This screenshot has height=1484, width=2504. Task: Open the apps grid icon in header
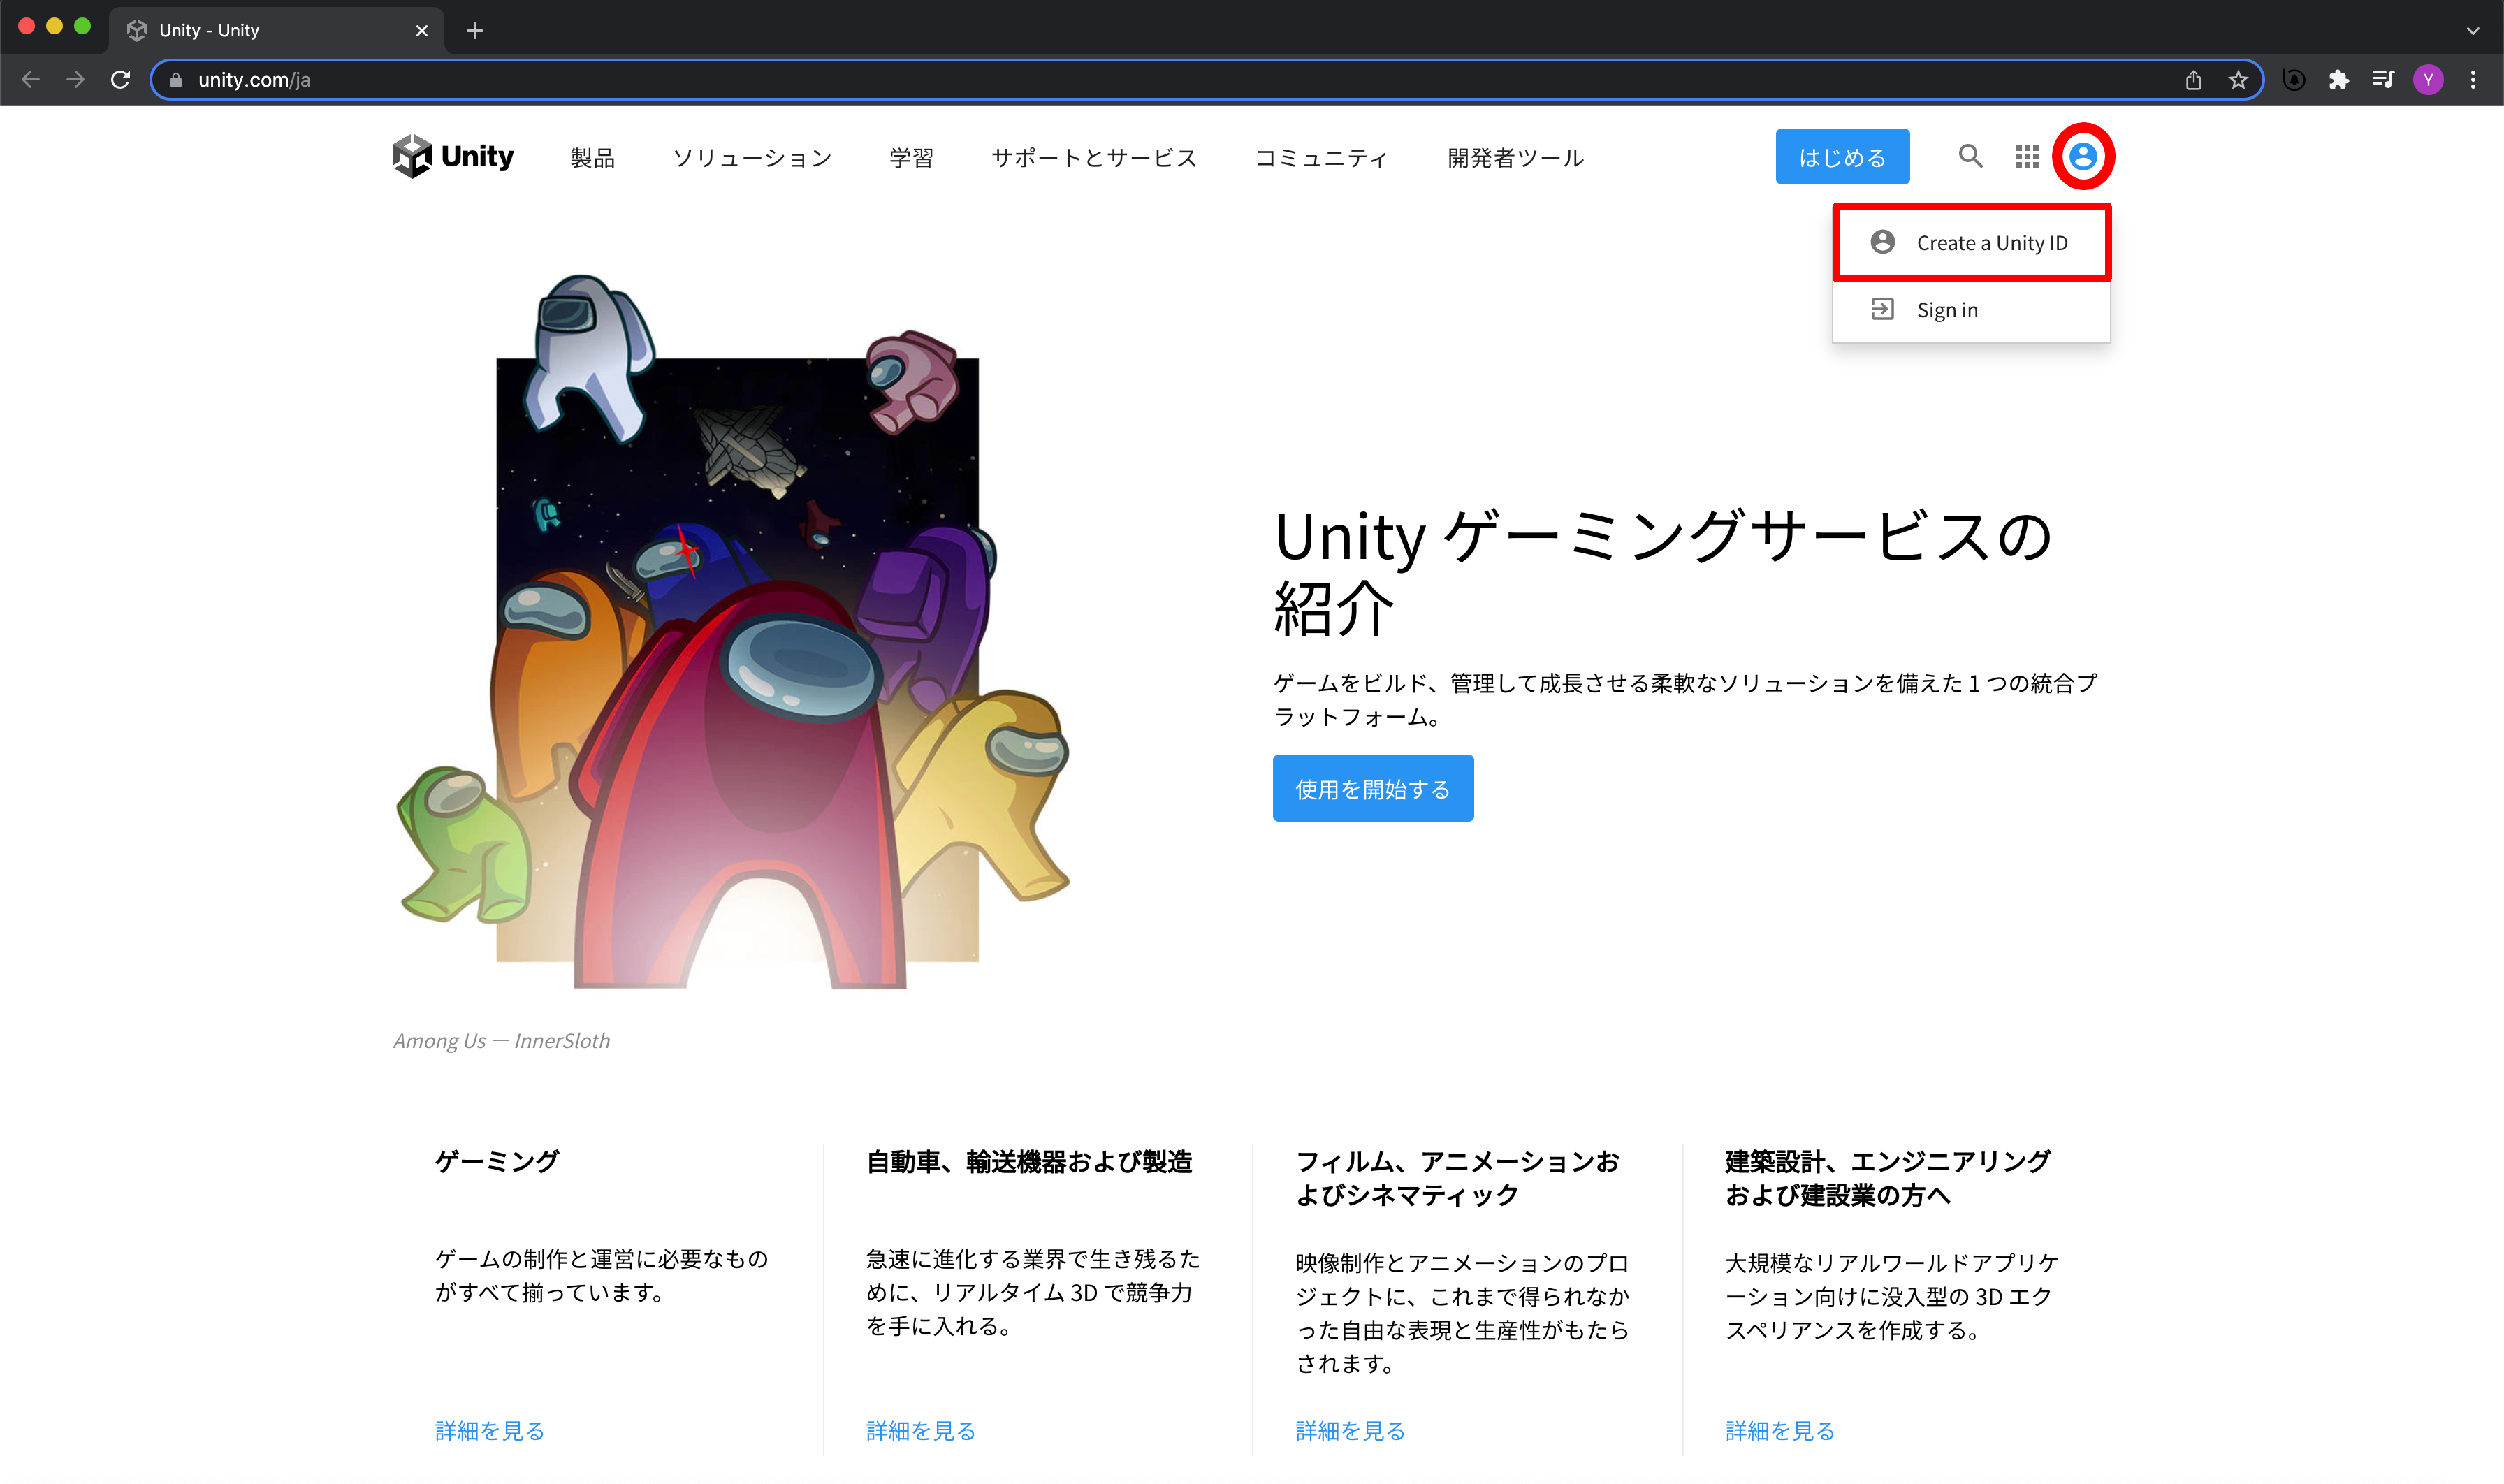pos(2027,156)
